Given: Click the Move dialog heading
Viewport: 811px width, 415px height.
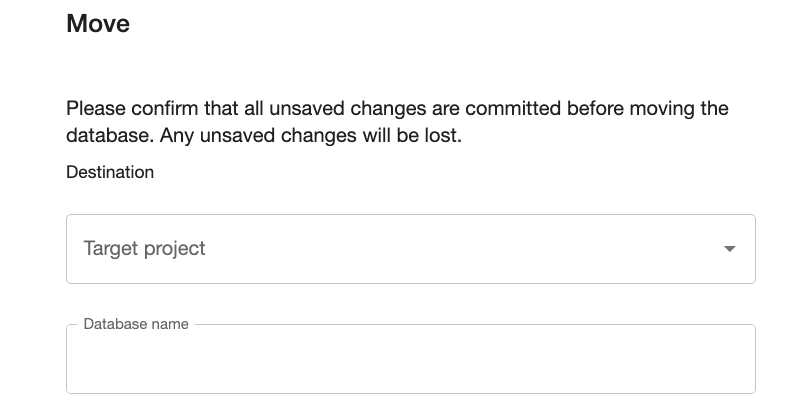Looking at the screenshot, I should [98, 23].
